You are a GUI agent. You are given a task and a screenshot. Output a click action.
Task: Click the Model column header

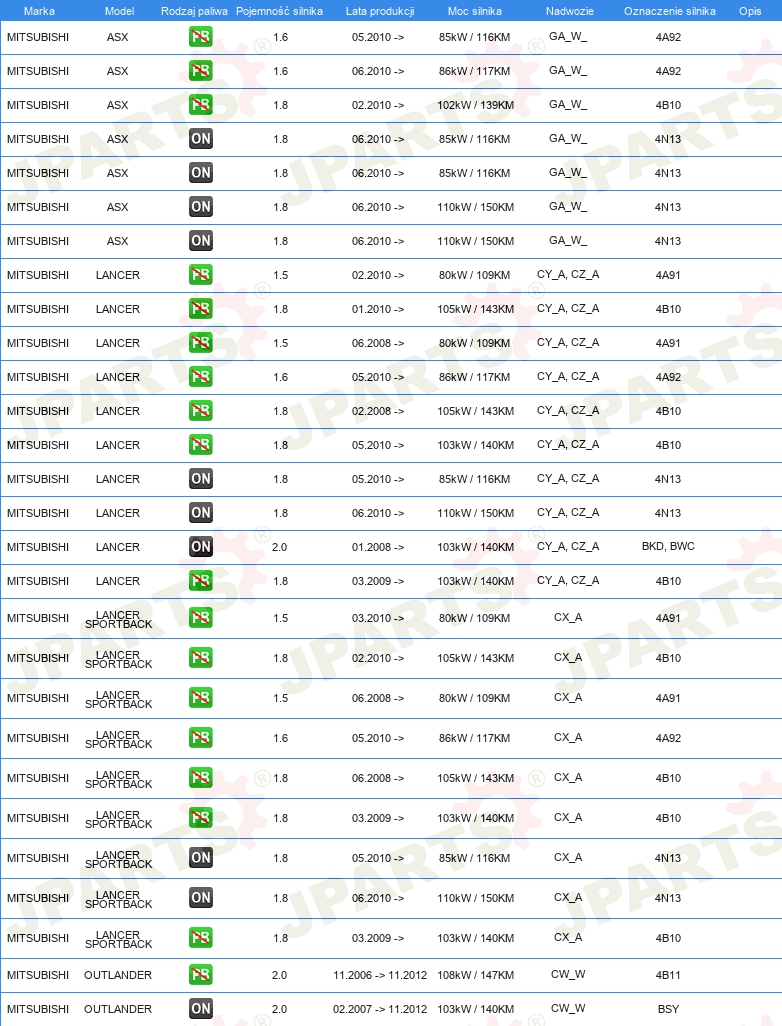119,11
